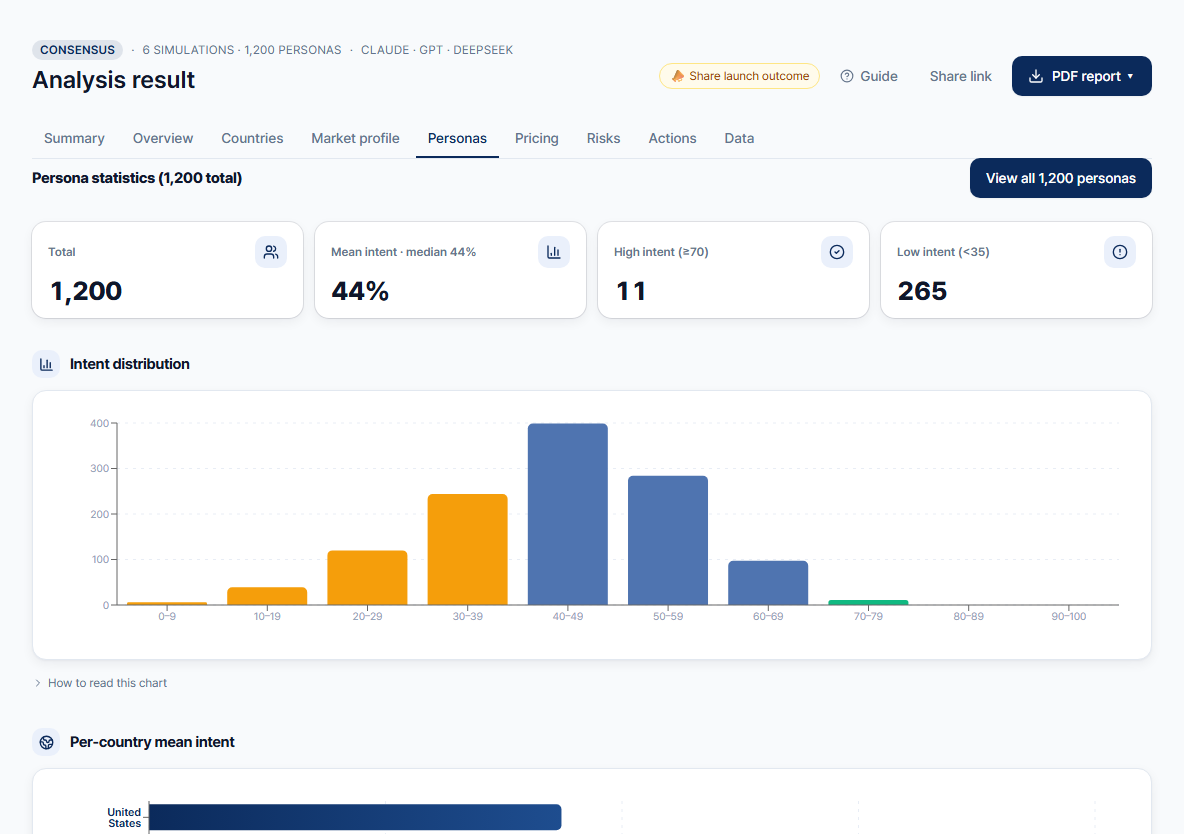Viewport: 1184px width, 834px height.
Task: Expand How to read this chart
Action: 100,683
